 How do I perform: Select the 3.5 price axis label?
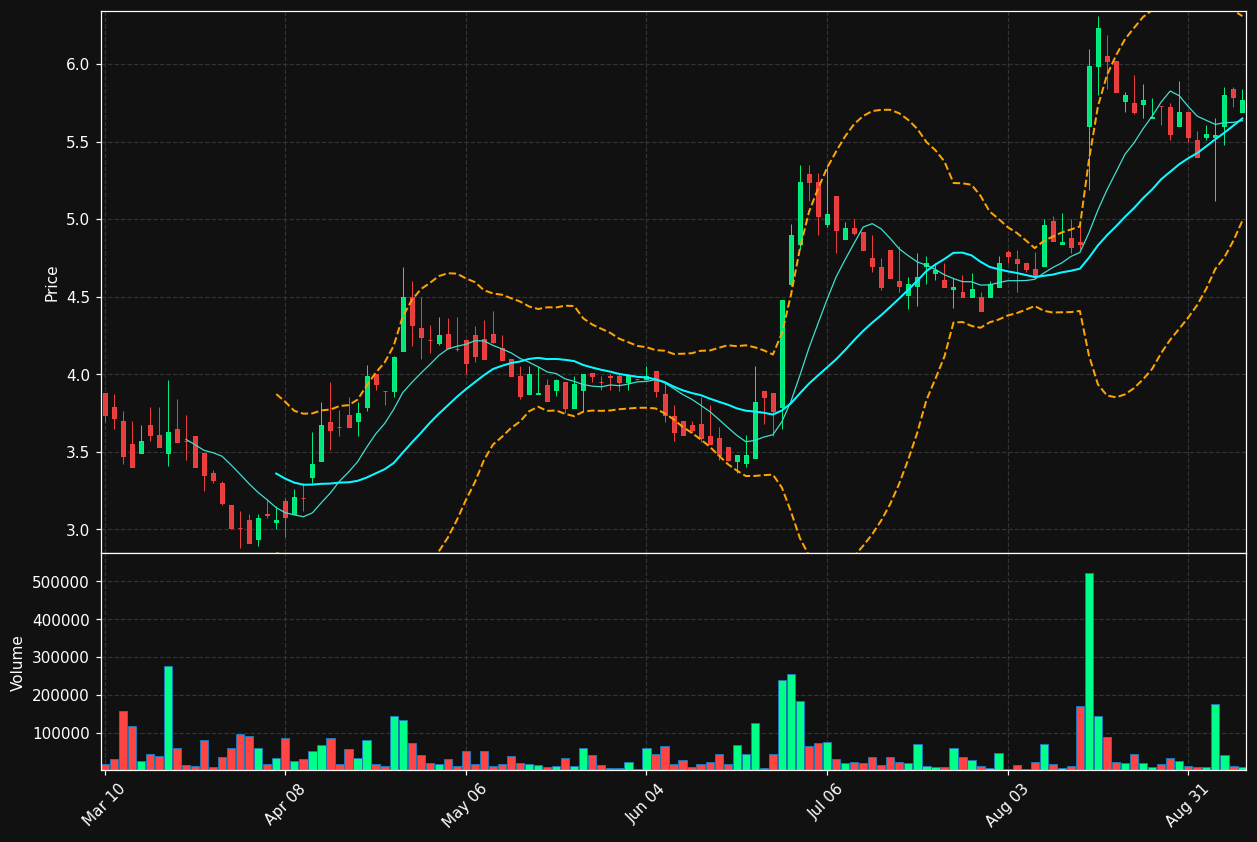click(x=77, y=453)
